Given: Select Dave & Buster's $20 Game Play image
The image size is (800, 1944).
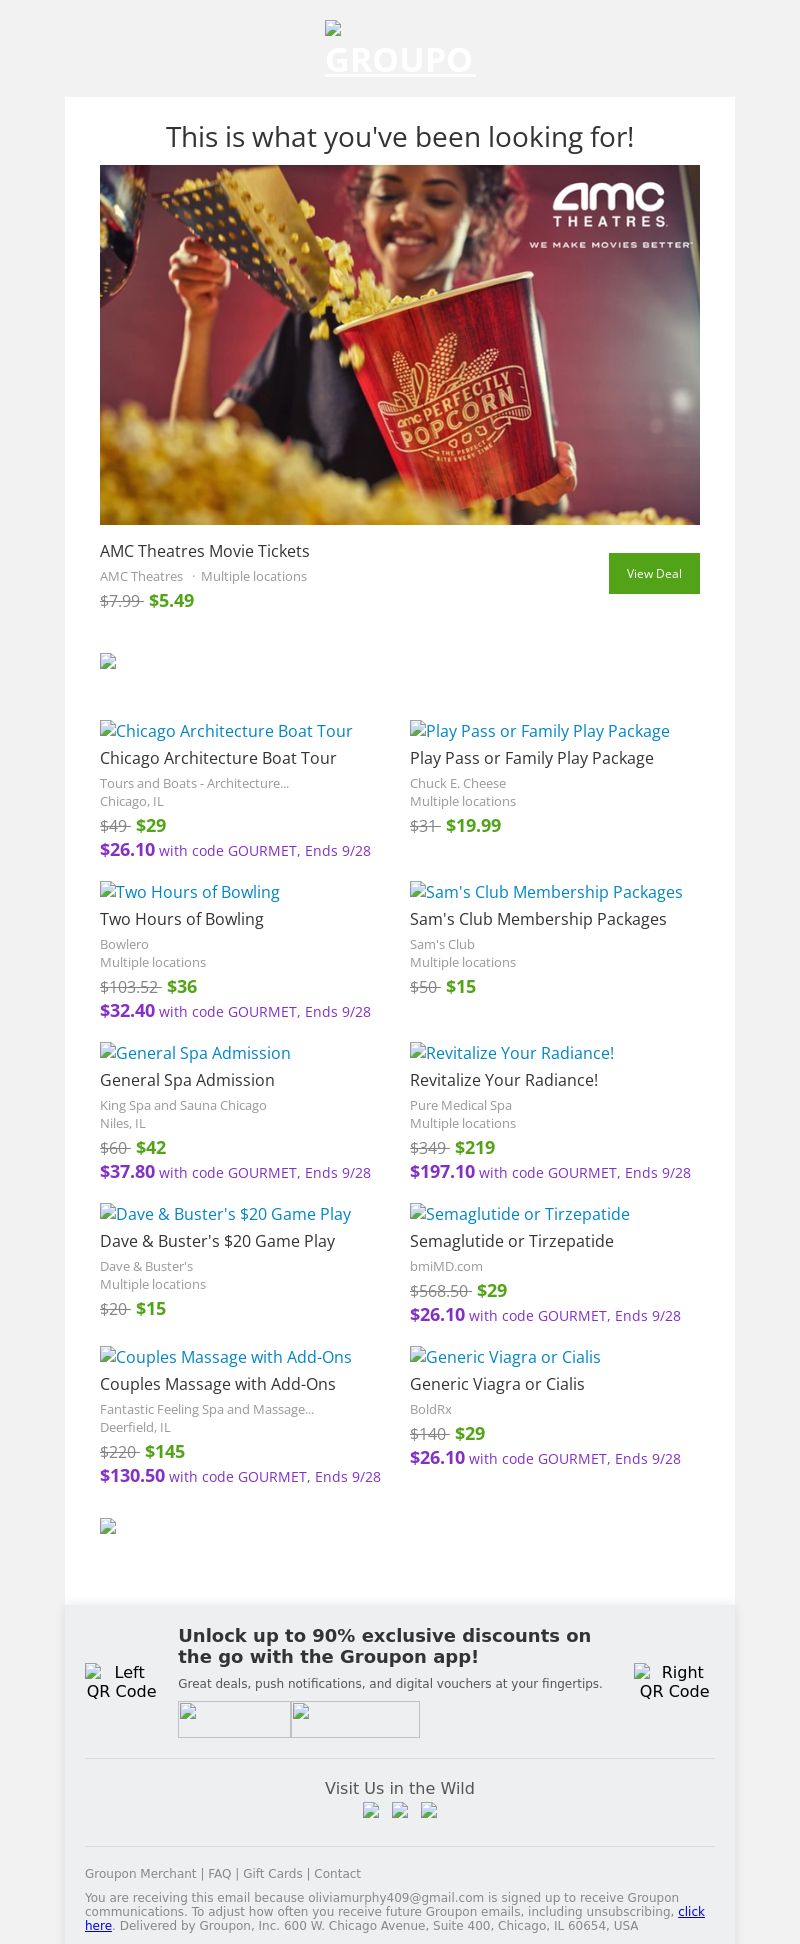Looking at the screenshot, I should point(225,1214).
